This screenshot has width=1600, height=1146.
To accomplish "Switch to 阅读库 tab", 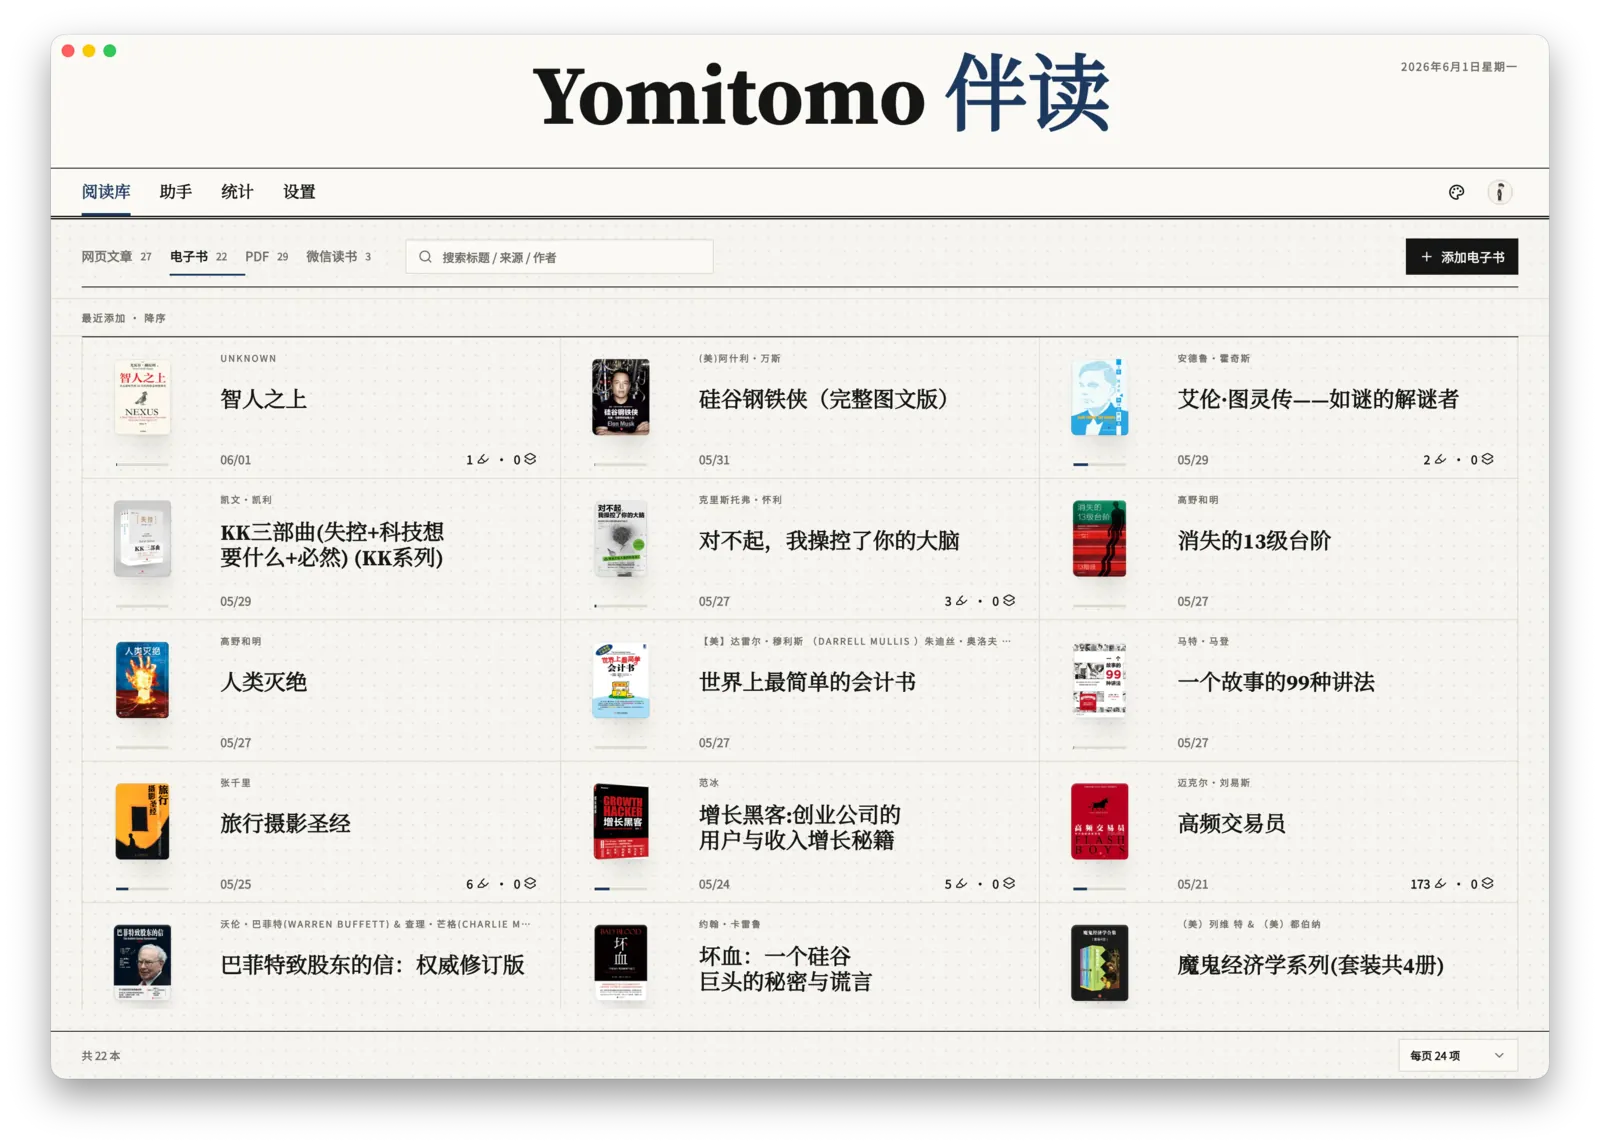I will 106,192.
